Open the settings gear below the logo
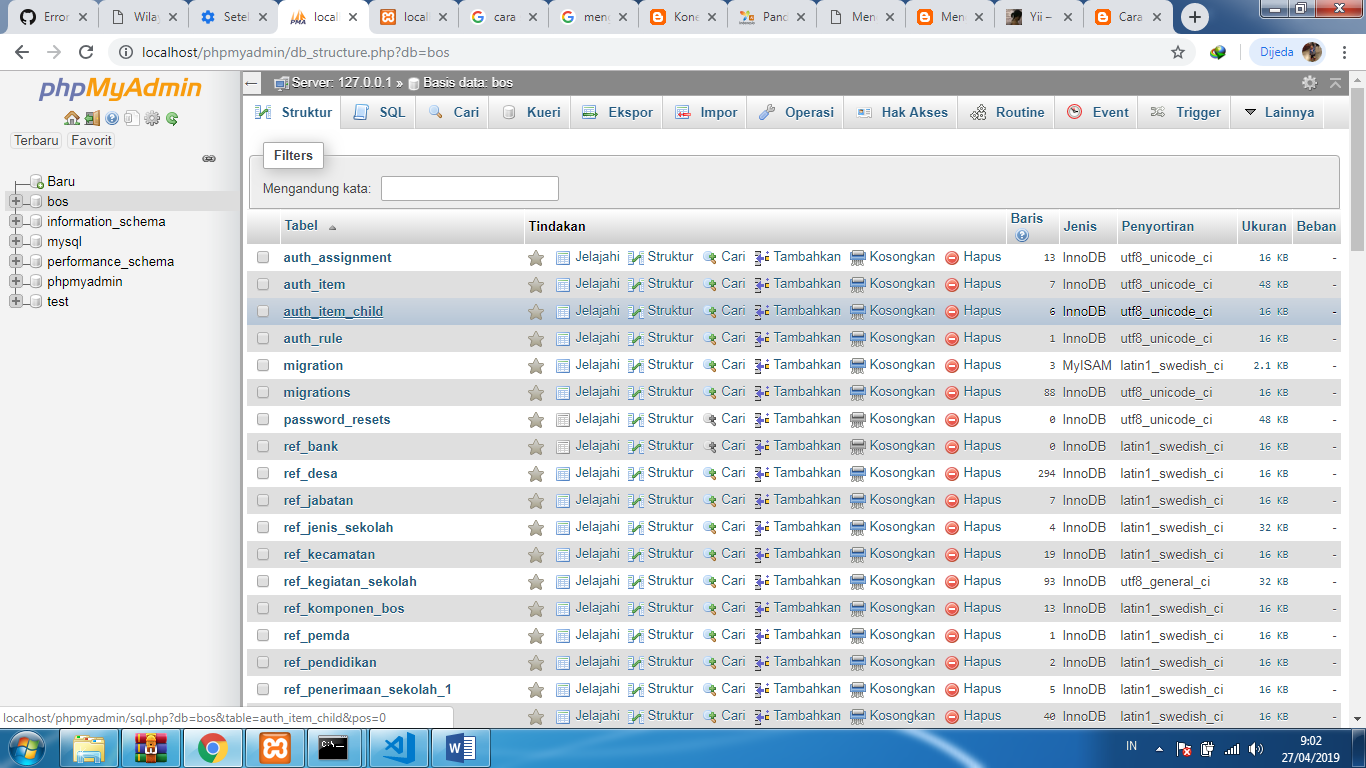 tap(151, 118)
